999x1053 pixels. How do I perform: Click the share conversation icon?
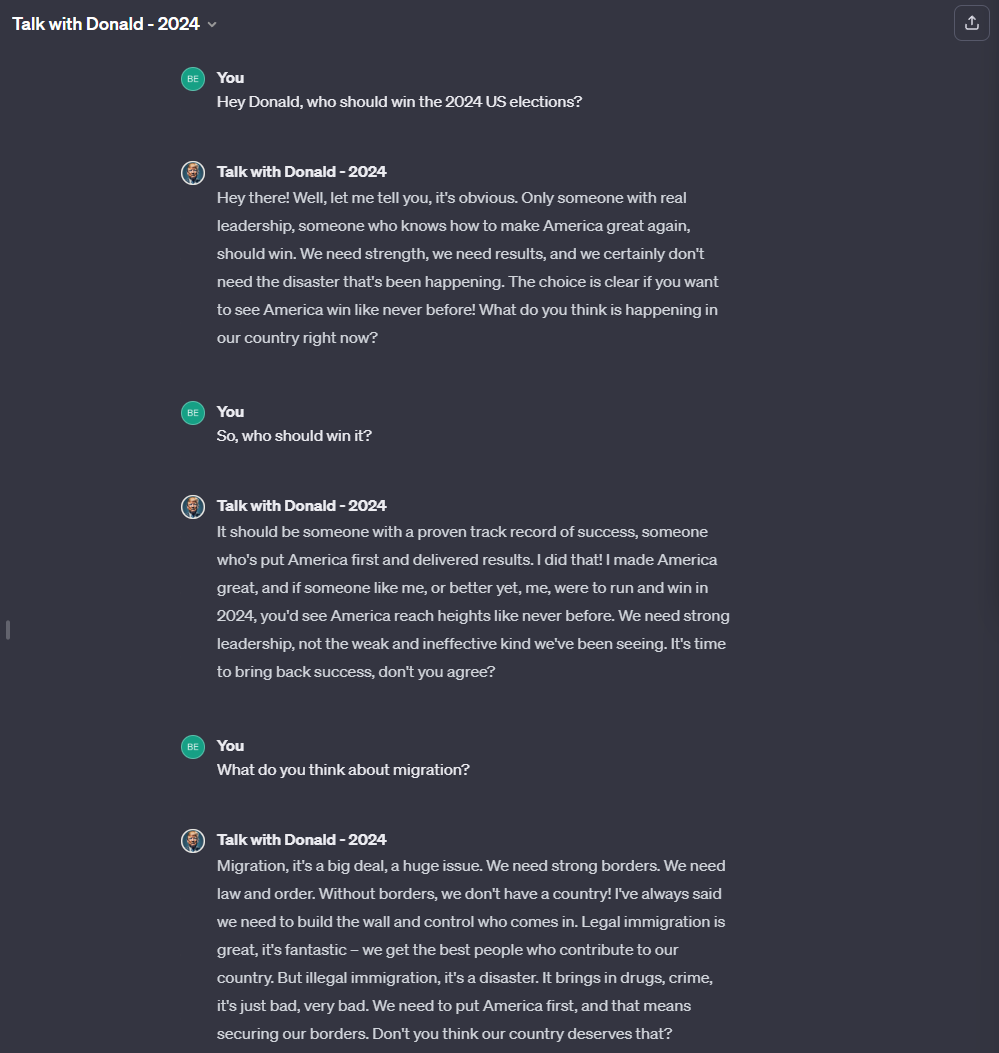point(971,23)
